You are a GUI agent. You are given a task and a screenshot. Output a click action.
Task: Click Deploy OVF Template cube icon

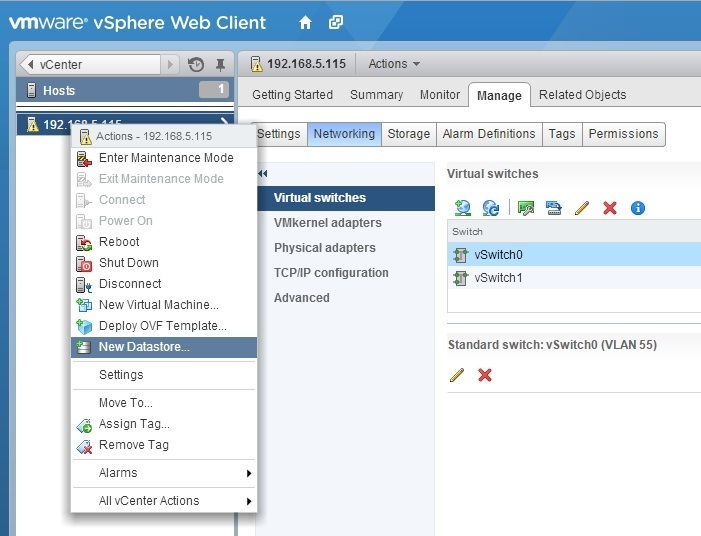tap(84, 326)
